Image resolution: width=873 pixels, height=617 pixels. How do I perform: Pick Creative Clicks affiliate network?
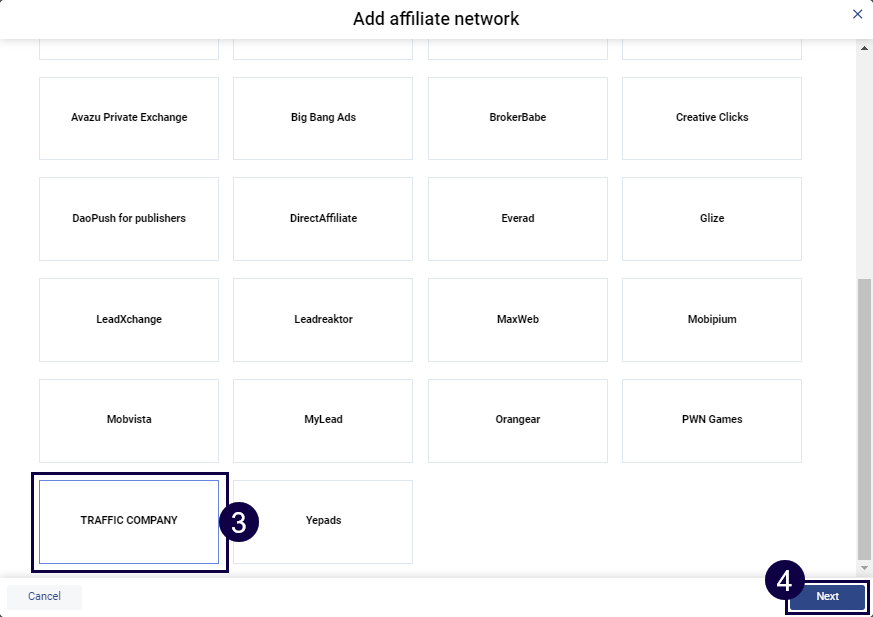coord(712,118)
